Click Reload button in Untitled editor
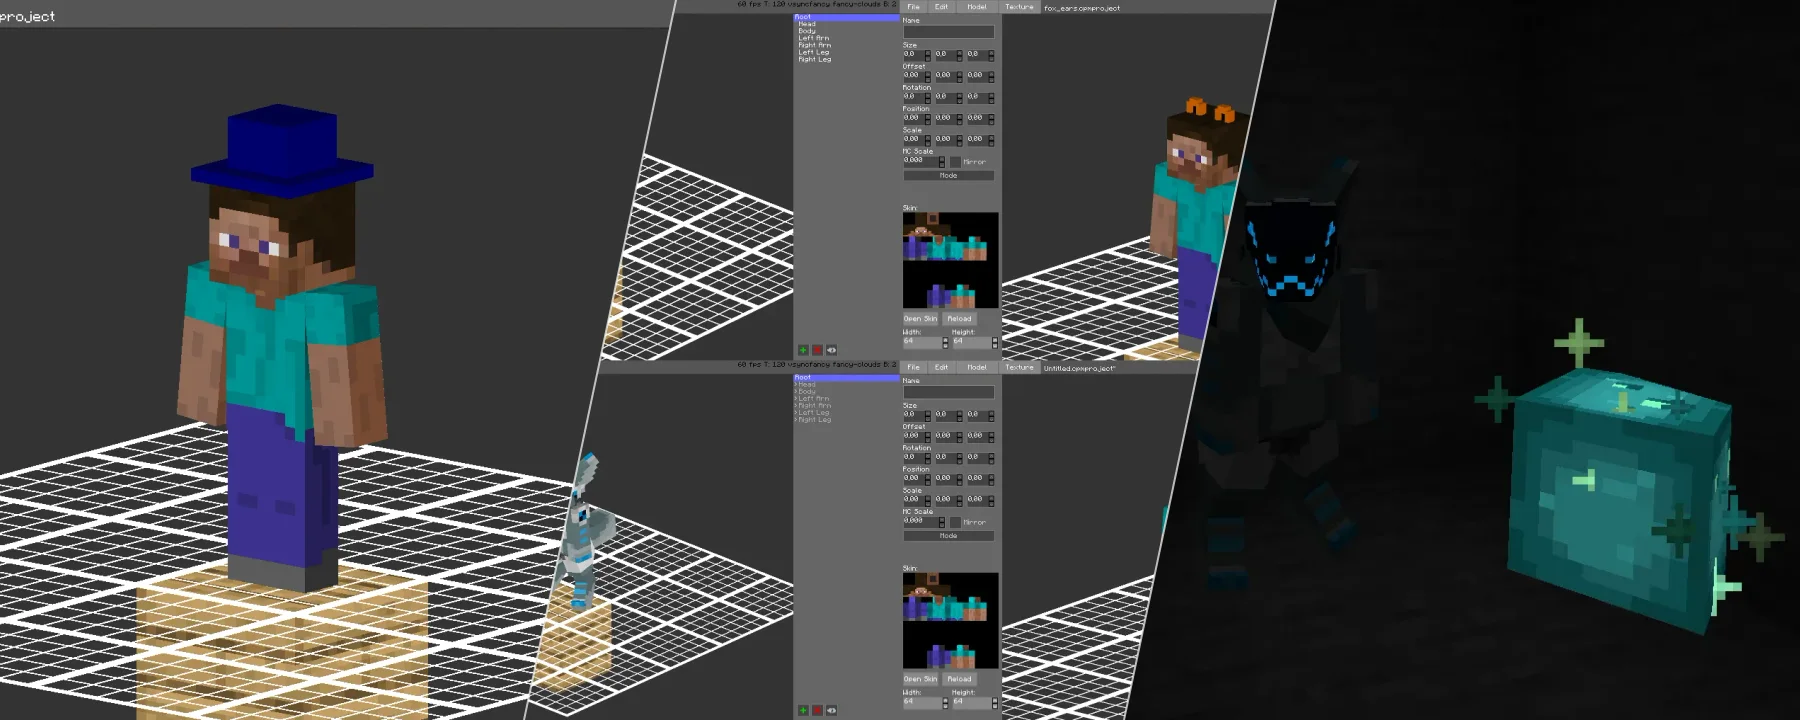1800x720 pixels. click(959, 679)
